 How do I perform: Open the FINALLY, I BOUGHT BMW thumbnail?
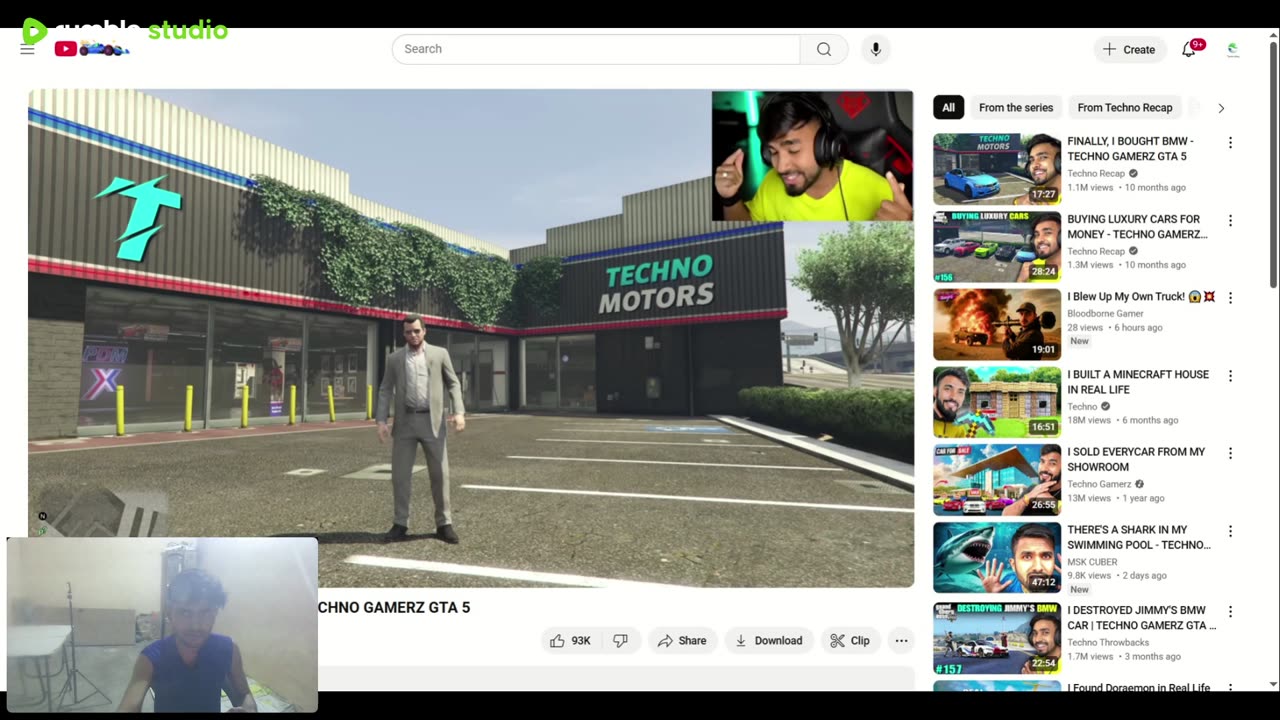pyautogui.click(x=997, y=169)
